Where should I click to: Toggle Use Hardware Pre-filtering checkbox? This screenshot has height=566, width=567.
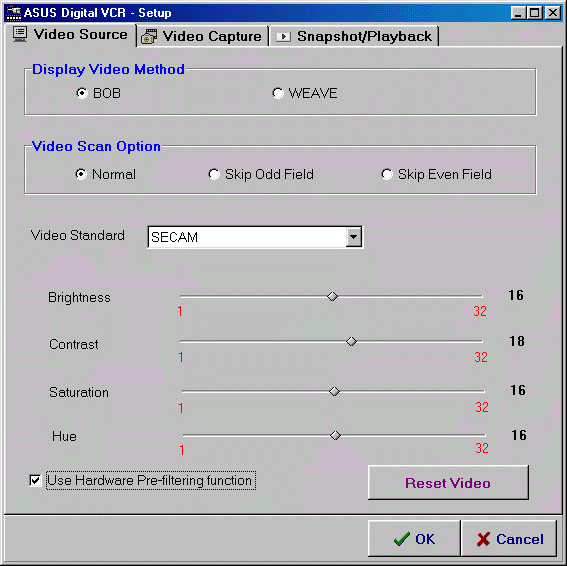pos(35,481)
